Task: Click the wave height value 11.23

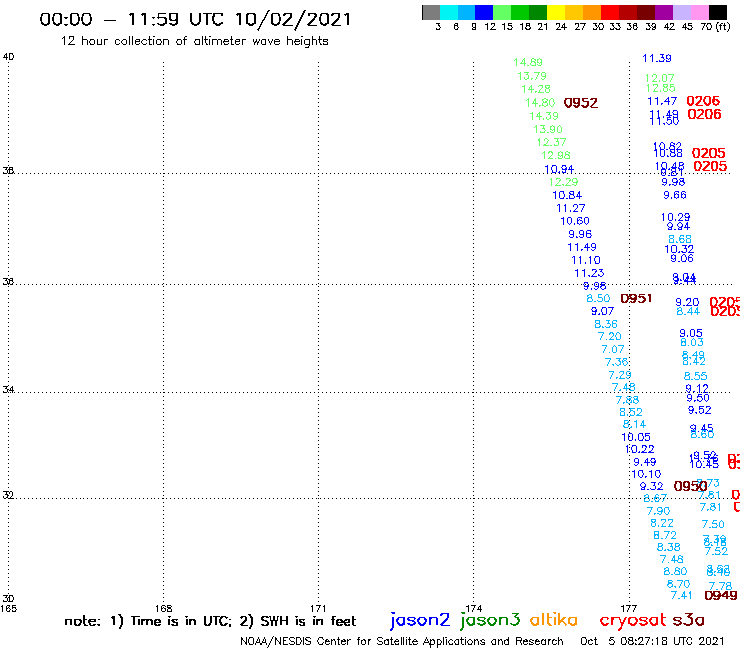Action: 589,273
